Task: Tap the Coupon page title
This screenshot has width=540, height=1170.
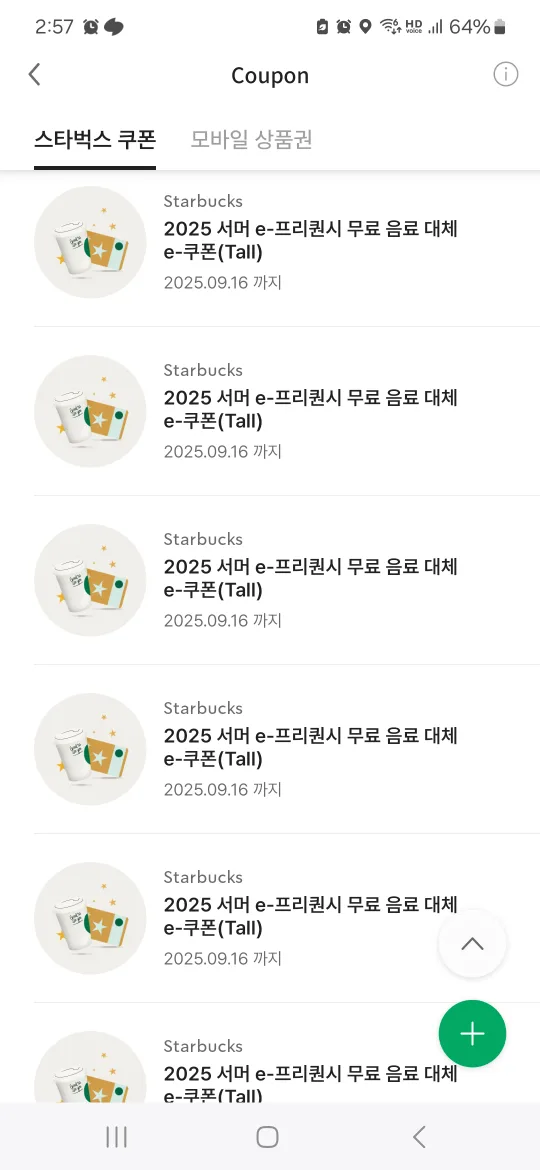Action: pyautogui.click(x=270, y=75)
